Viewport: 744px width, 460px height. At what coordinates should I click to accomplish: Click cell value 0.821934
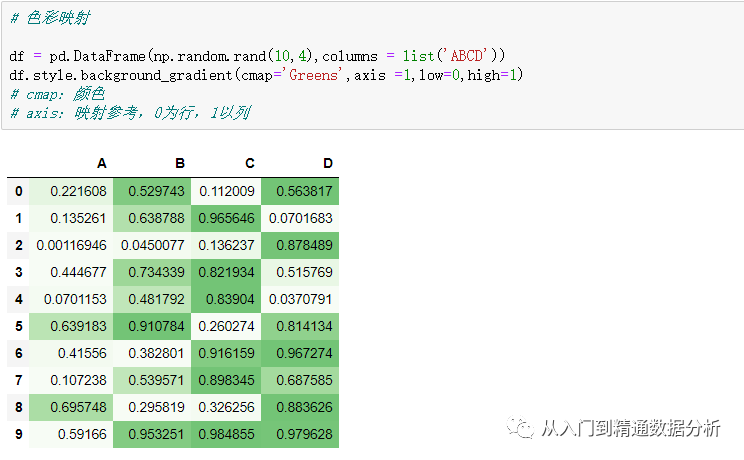click(x=227, y=272)
